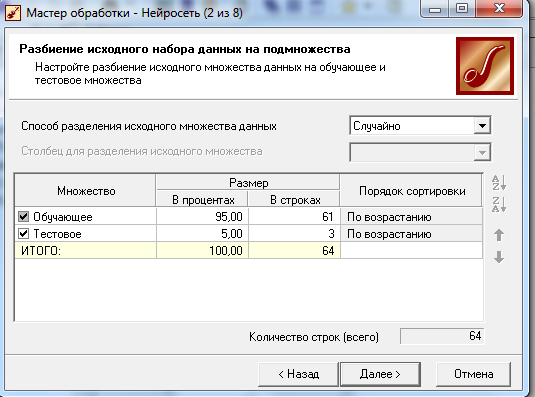
Task: Click the ИТОГО: row label
Action: [x=41, y=251]
